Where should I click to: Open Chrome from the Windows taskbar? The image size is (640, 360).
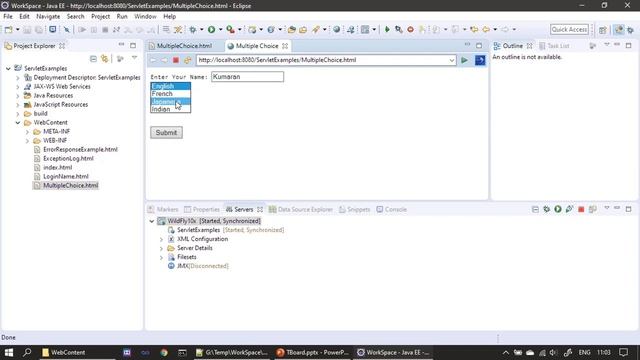point(164,352)
